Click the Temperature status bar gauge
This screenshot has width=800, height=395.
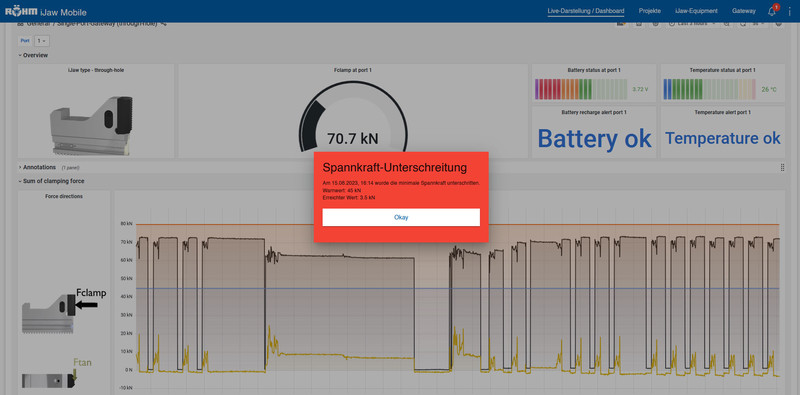(709, 89)
